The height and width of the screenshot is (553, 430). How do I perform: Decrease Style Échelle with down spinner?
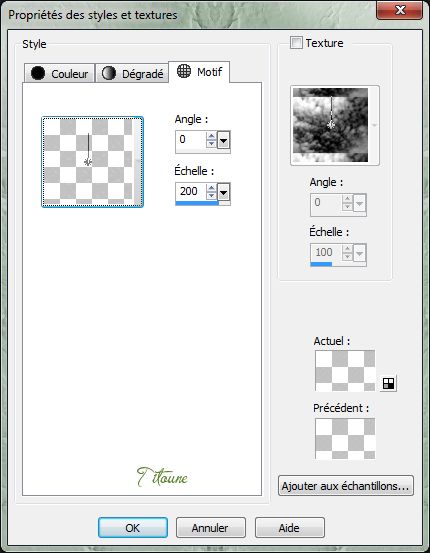tap(211, 196)
